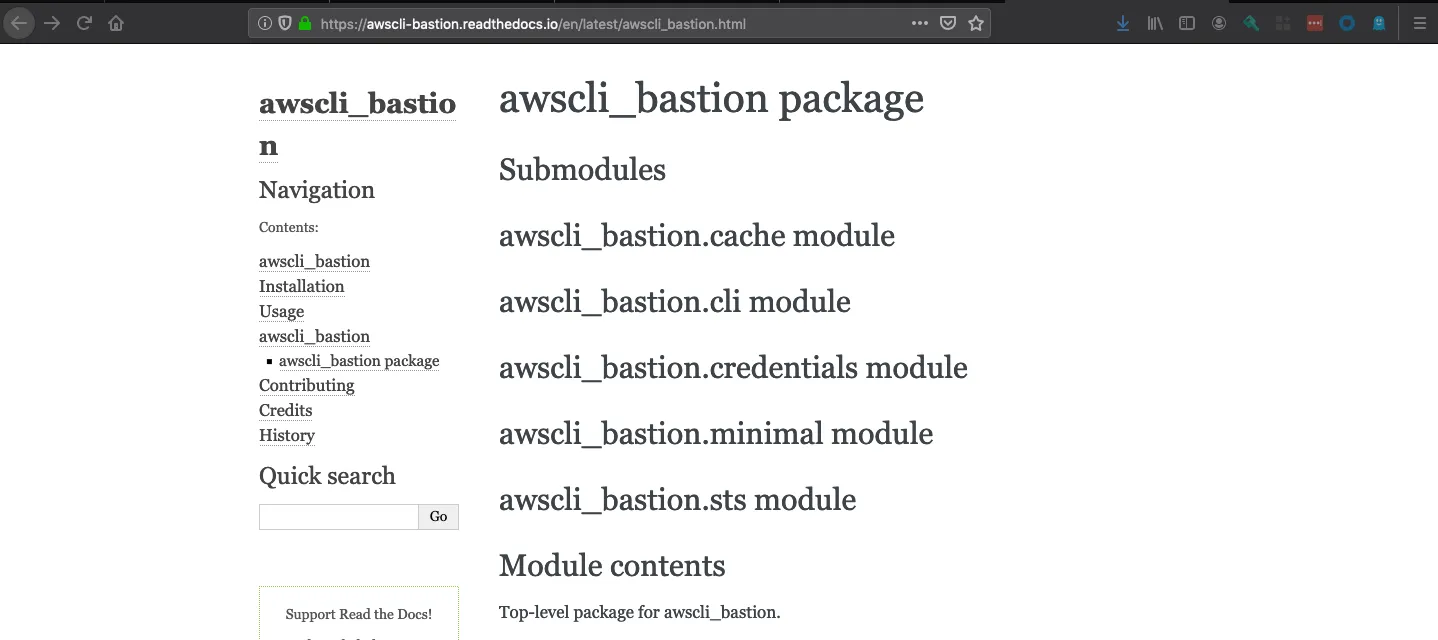Click the browser back arrow
This screenshot has height=640, width=1438.
tap(19, 23)
